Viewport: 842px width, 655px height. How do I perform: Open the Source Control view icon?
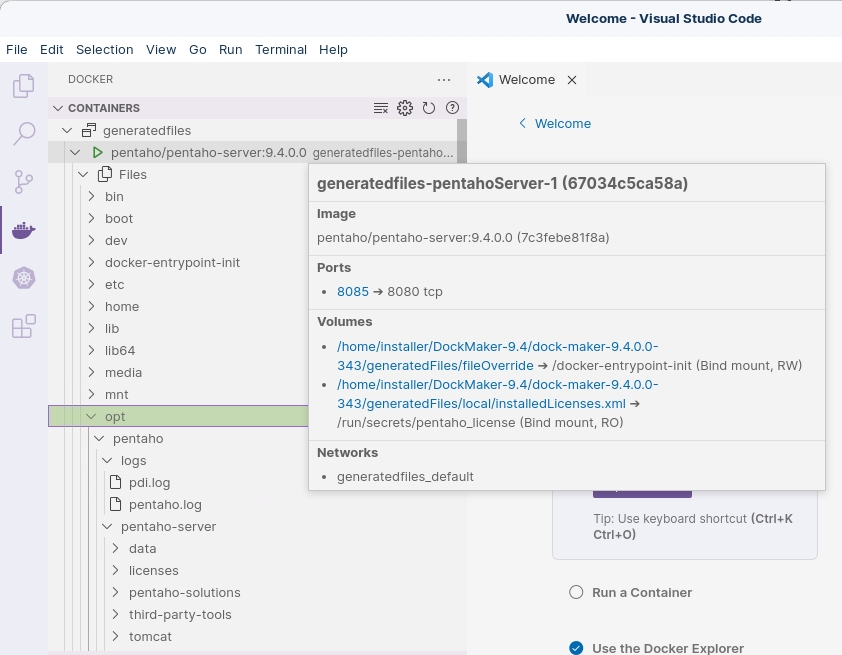[23, 182]
